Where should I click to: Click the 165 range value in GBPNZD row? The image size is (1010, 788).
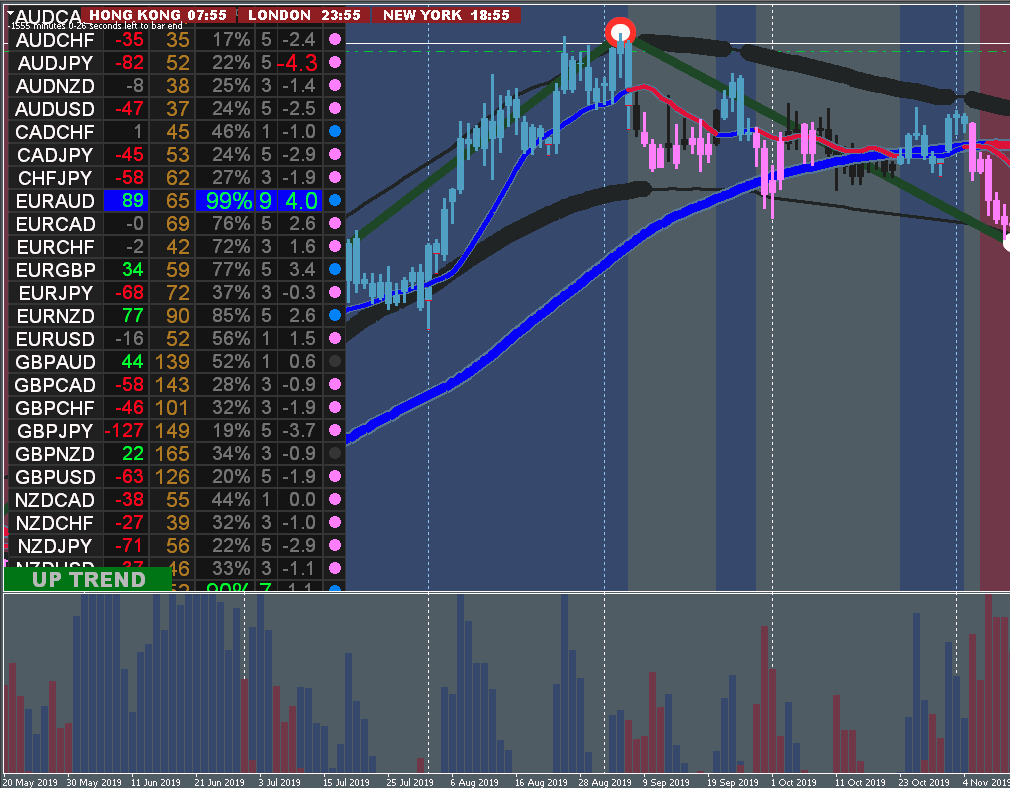[x=172, y=454]
